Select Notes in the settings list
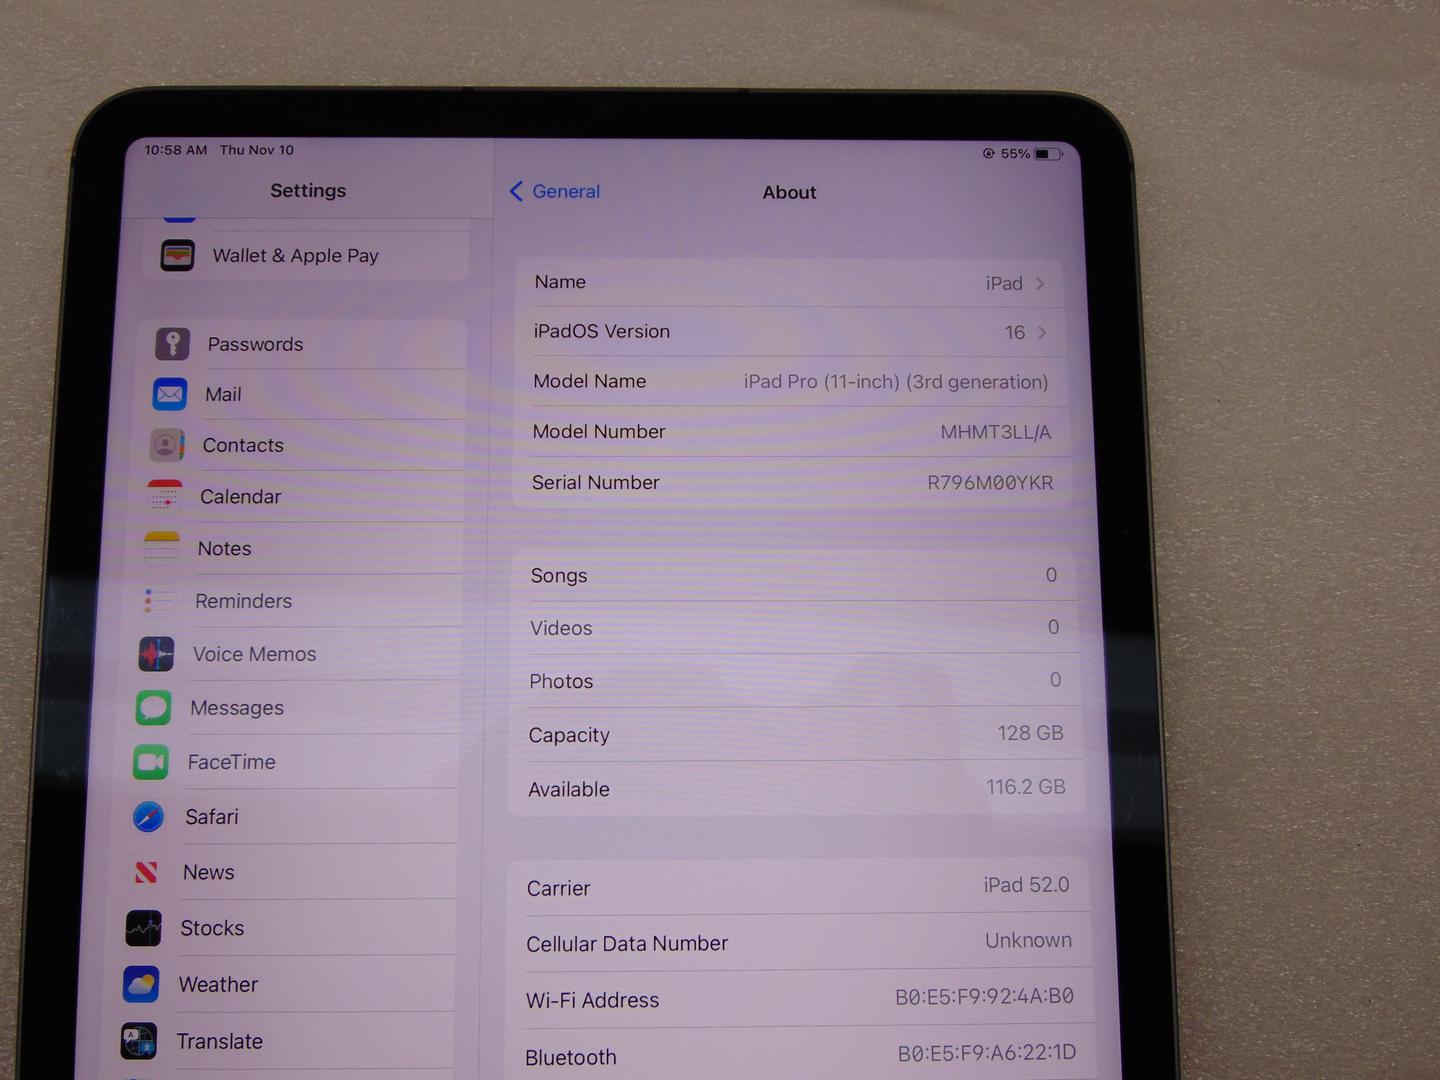The height and width of the screenshot is (1080, 1440). click(224, 549)
